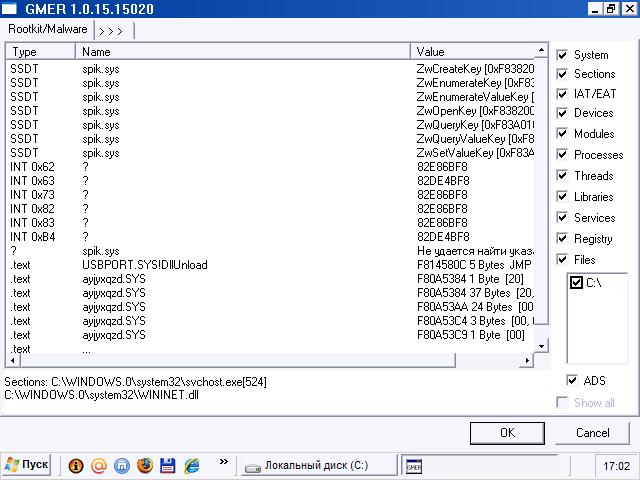Toggle the C:\ drive checkbox
The image size is (640, 480).
tap(576, 282)
